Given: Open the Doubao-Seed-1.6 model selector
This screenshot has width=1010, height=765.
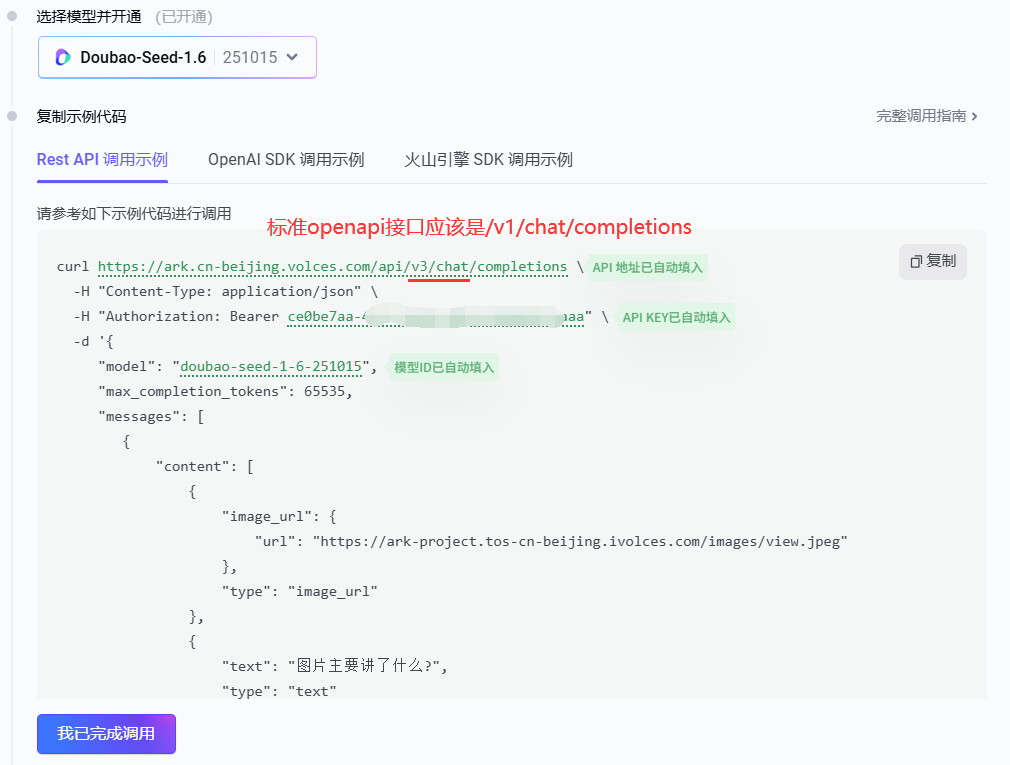Looking at the screenshot, I should tap(143, 57).
